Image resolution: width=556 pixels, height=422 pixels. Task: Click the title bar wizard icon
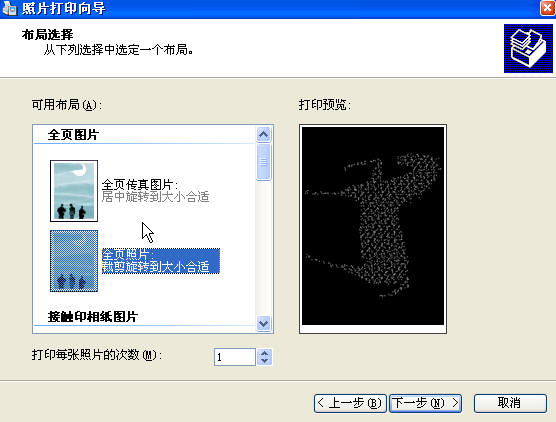pos(9,8)
